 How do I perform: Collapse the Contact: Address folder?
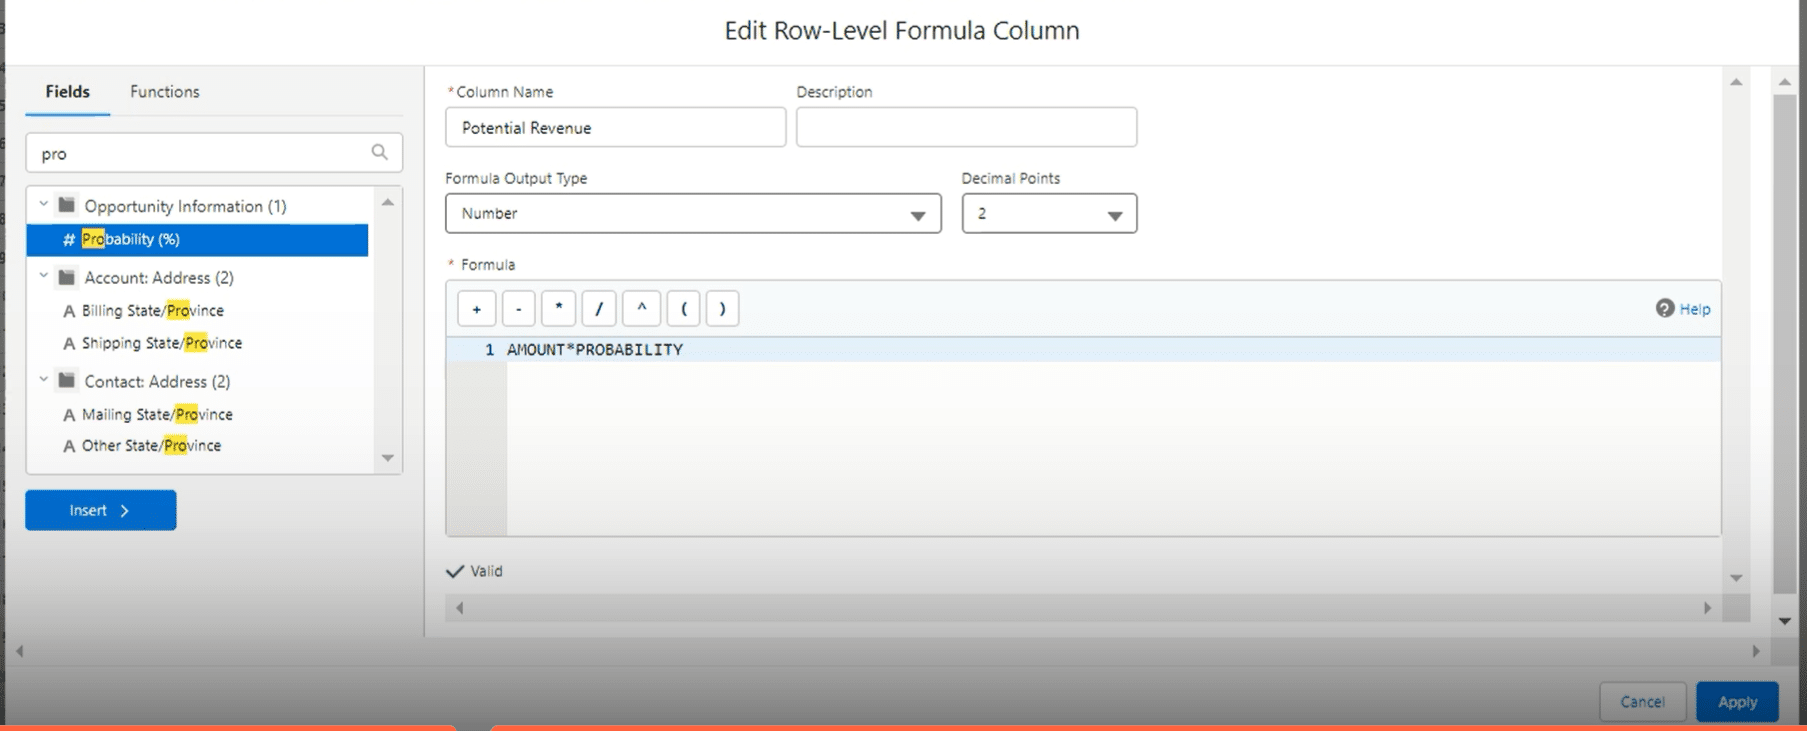pos(44,381)
